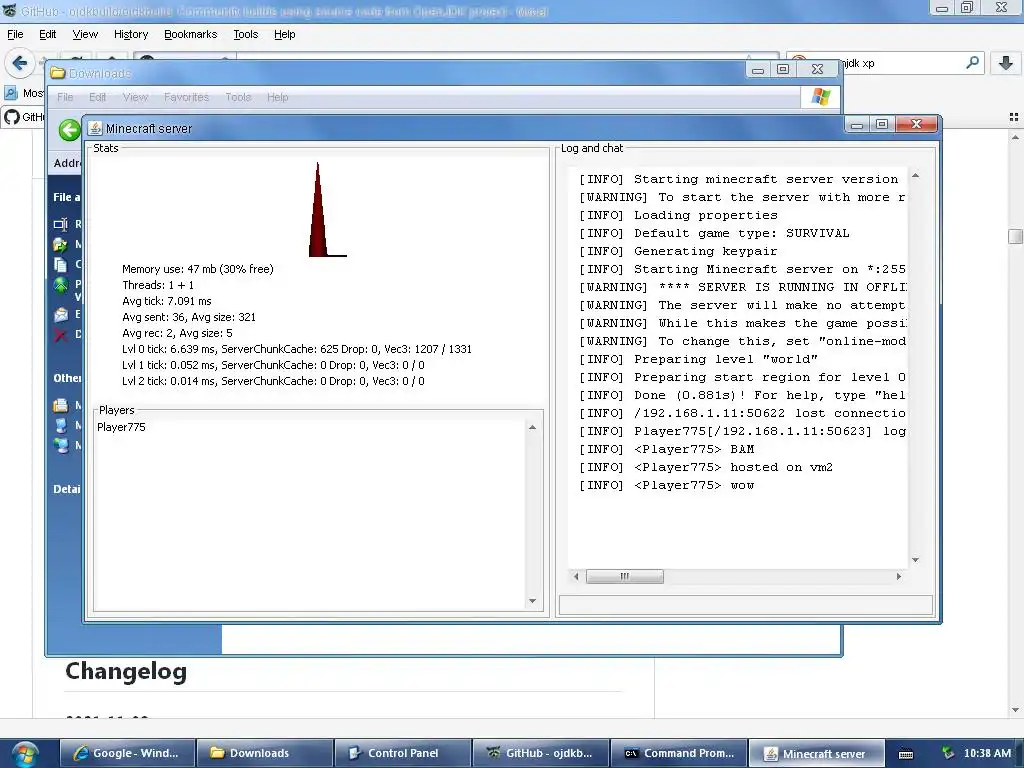Click the Firefox search box text
The height and width of the screenshot is (768, 1024).
858,63
